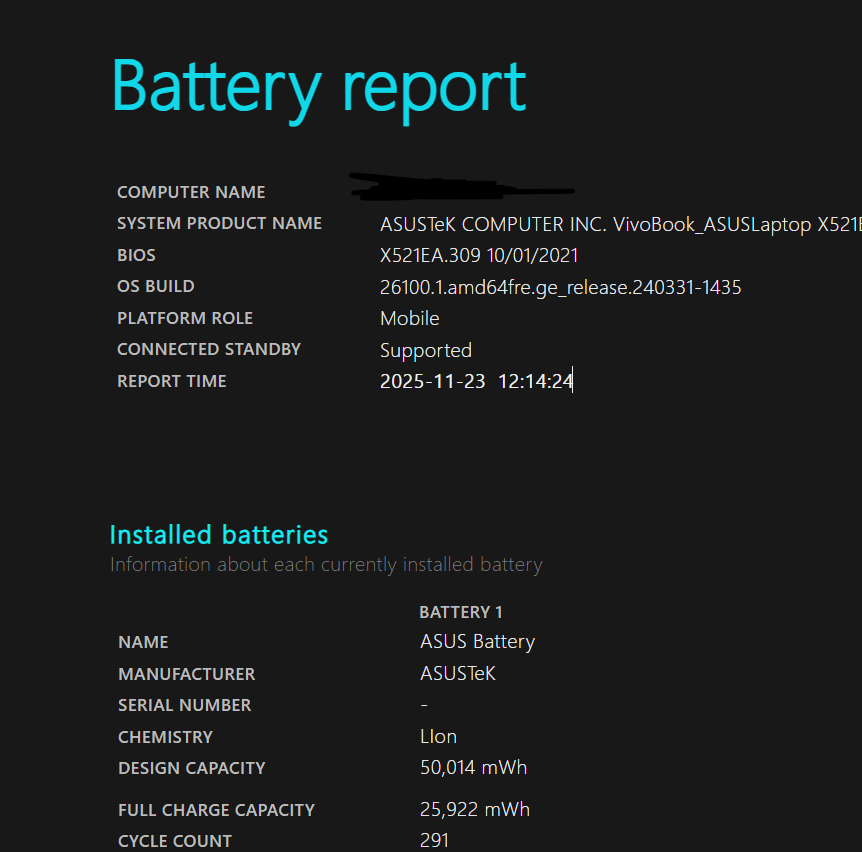The width and height of the screenshot is (862, 852).
Task: Select the BATTERY 1 column header
Action: tap(460, 612)
